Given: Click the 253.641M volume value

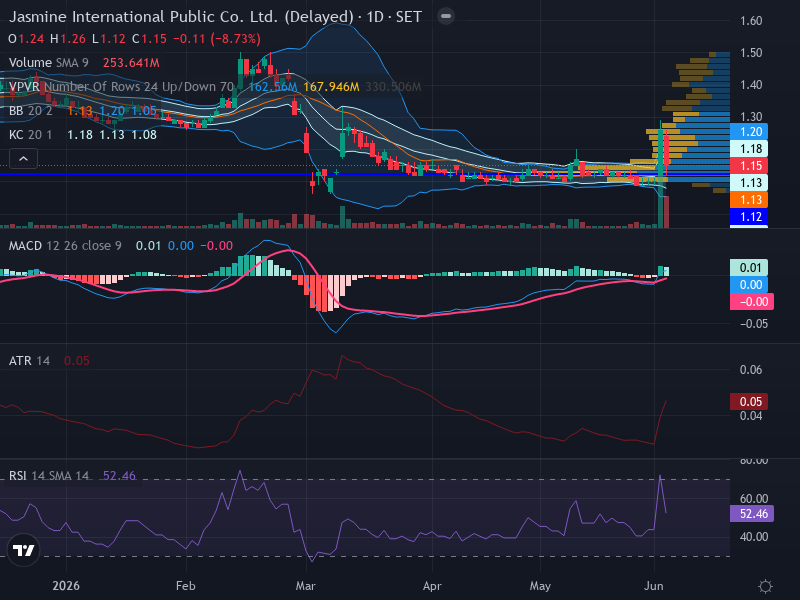Looking at the screenshot, I should tap(131, 63).
